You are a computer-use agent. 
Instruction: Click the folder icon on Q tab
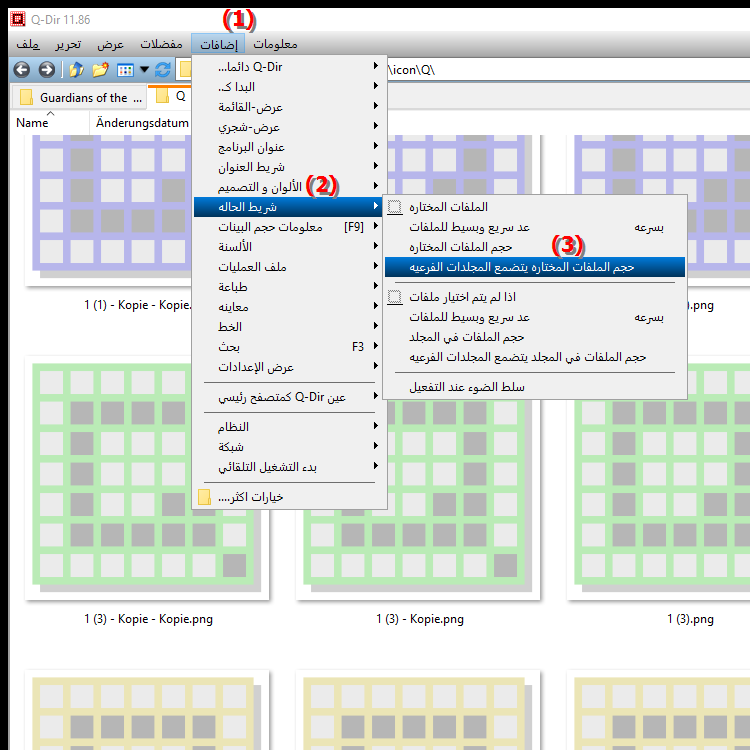pyautogui.click(x=163, y=96)
